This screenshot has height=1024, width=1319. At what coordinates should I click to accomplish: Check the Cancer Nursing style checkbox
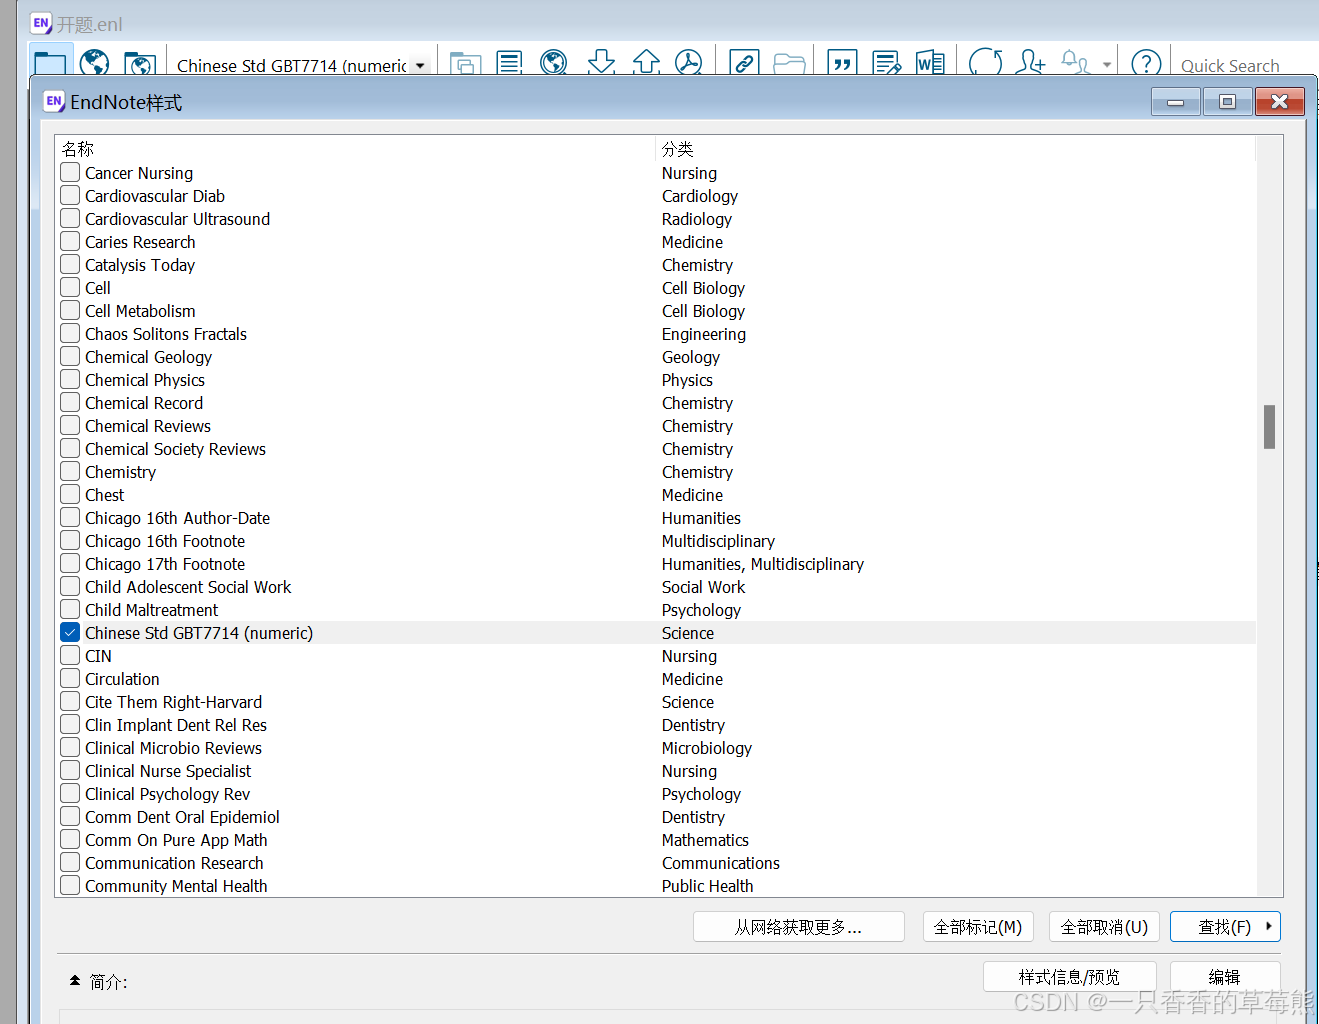tap(70, 172)
